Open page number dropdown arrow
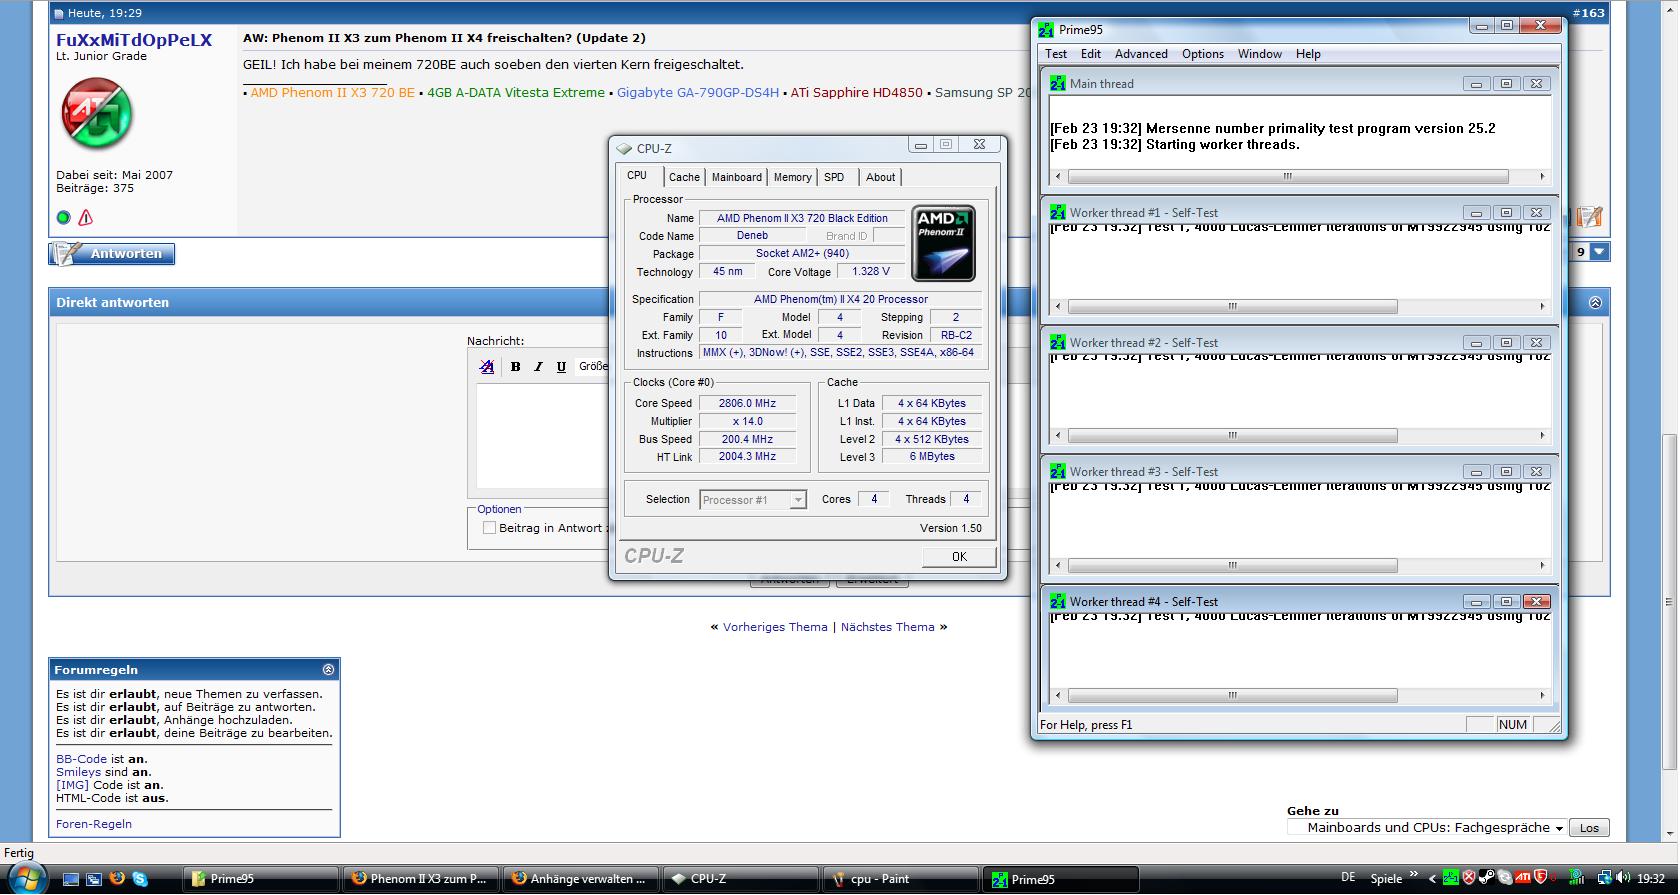 click(1599, 252)
